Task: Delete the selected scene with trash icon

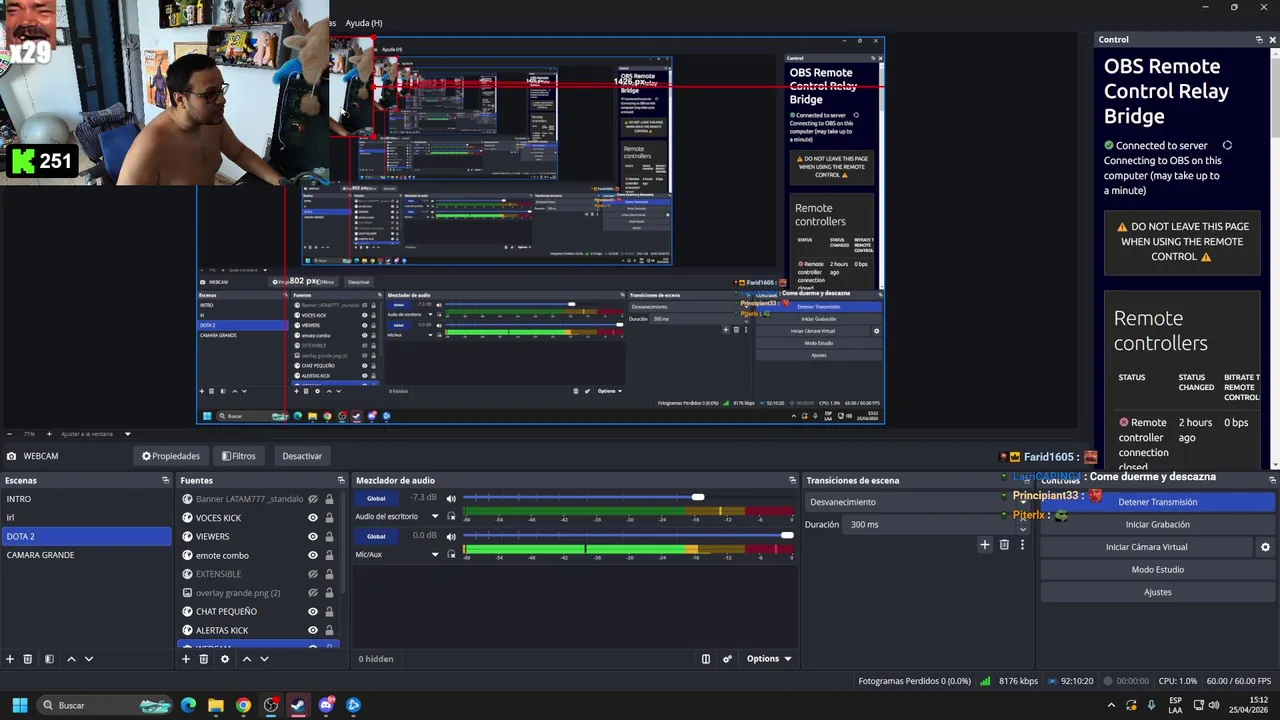Action: pos(28,659)
